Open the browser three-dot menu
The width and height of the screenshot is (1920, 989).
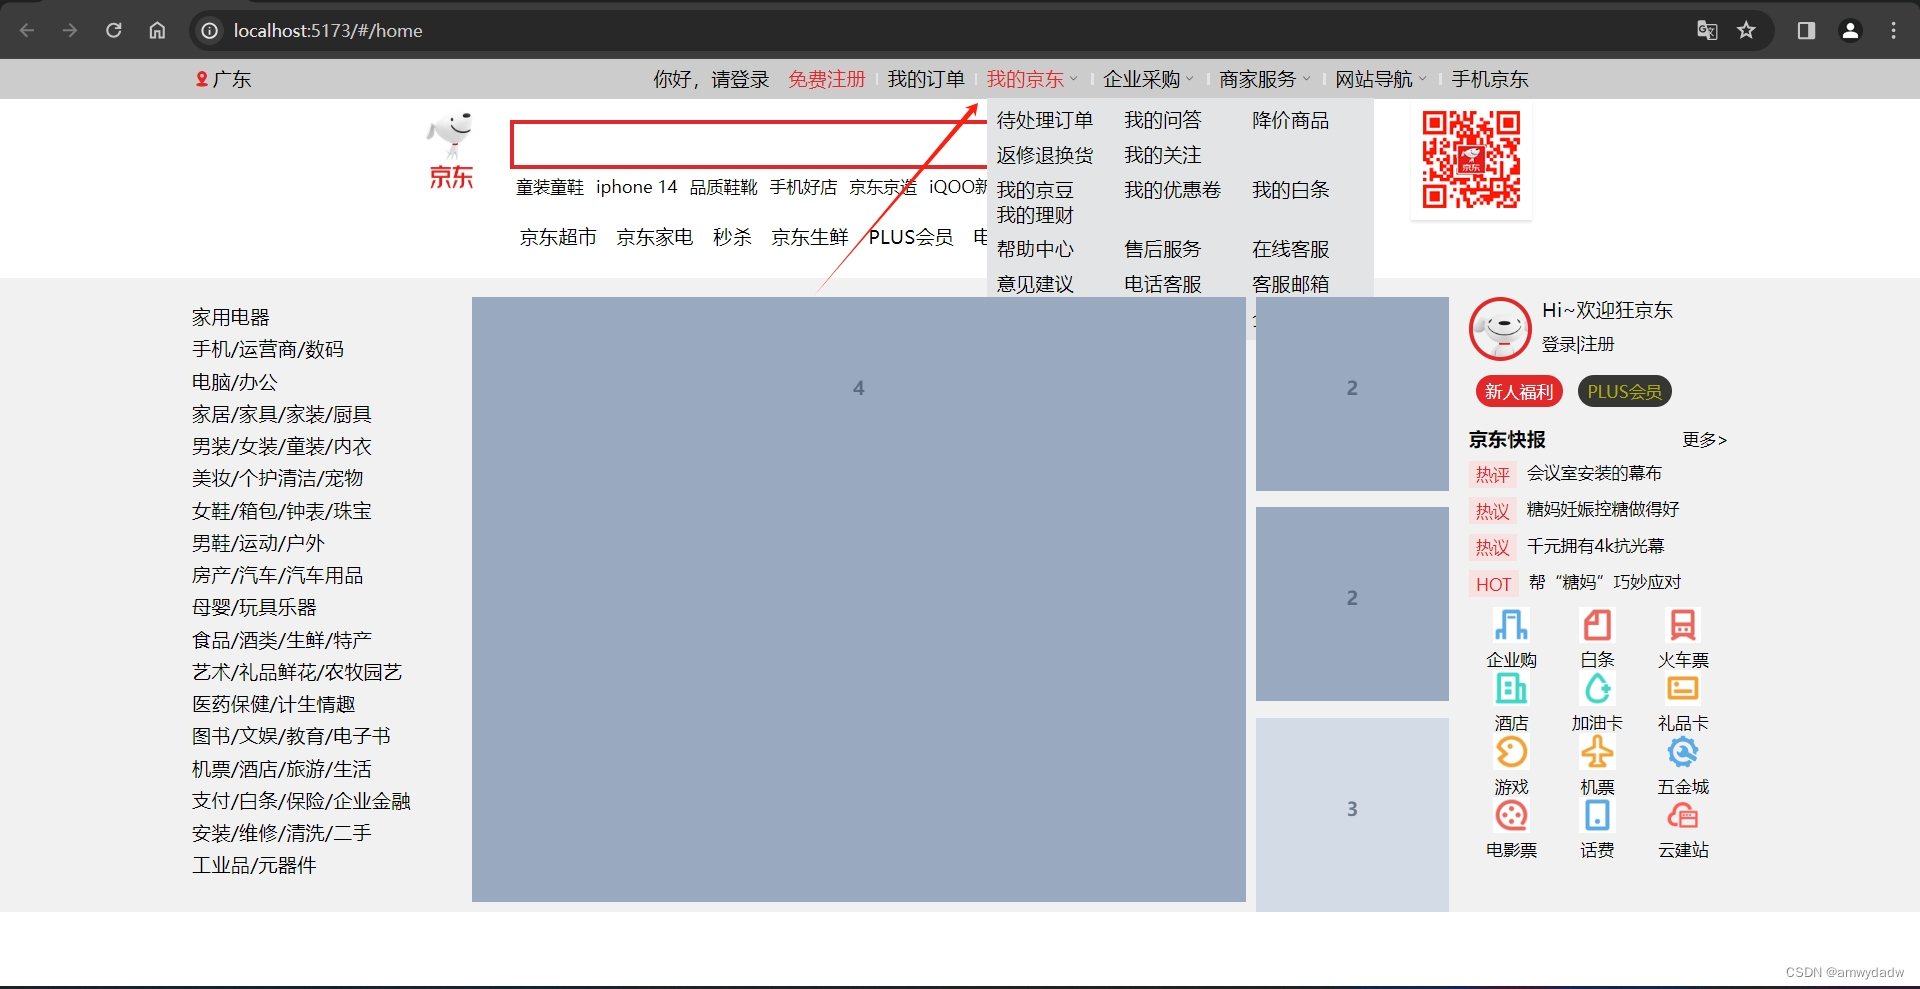(1893, 30)
